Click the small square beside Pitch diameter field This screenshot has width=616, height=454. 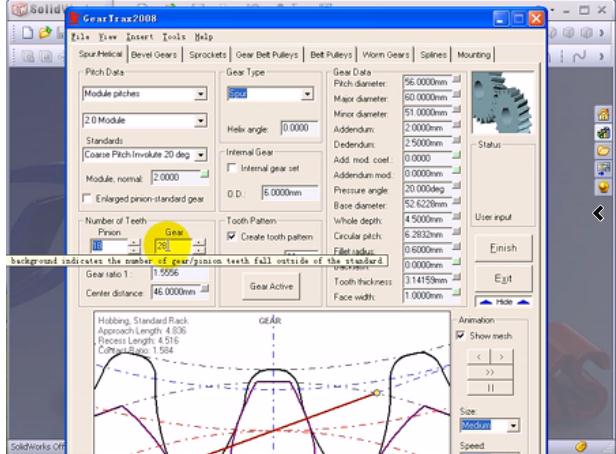coord(456,79)
